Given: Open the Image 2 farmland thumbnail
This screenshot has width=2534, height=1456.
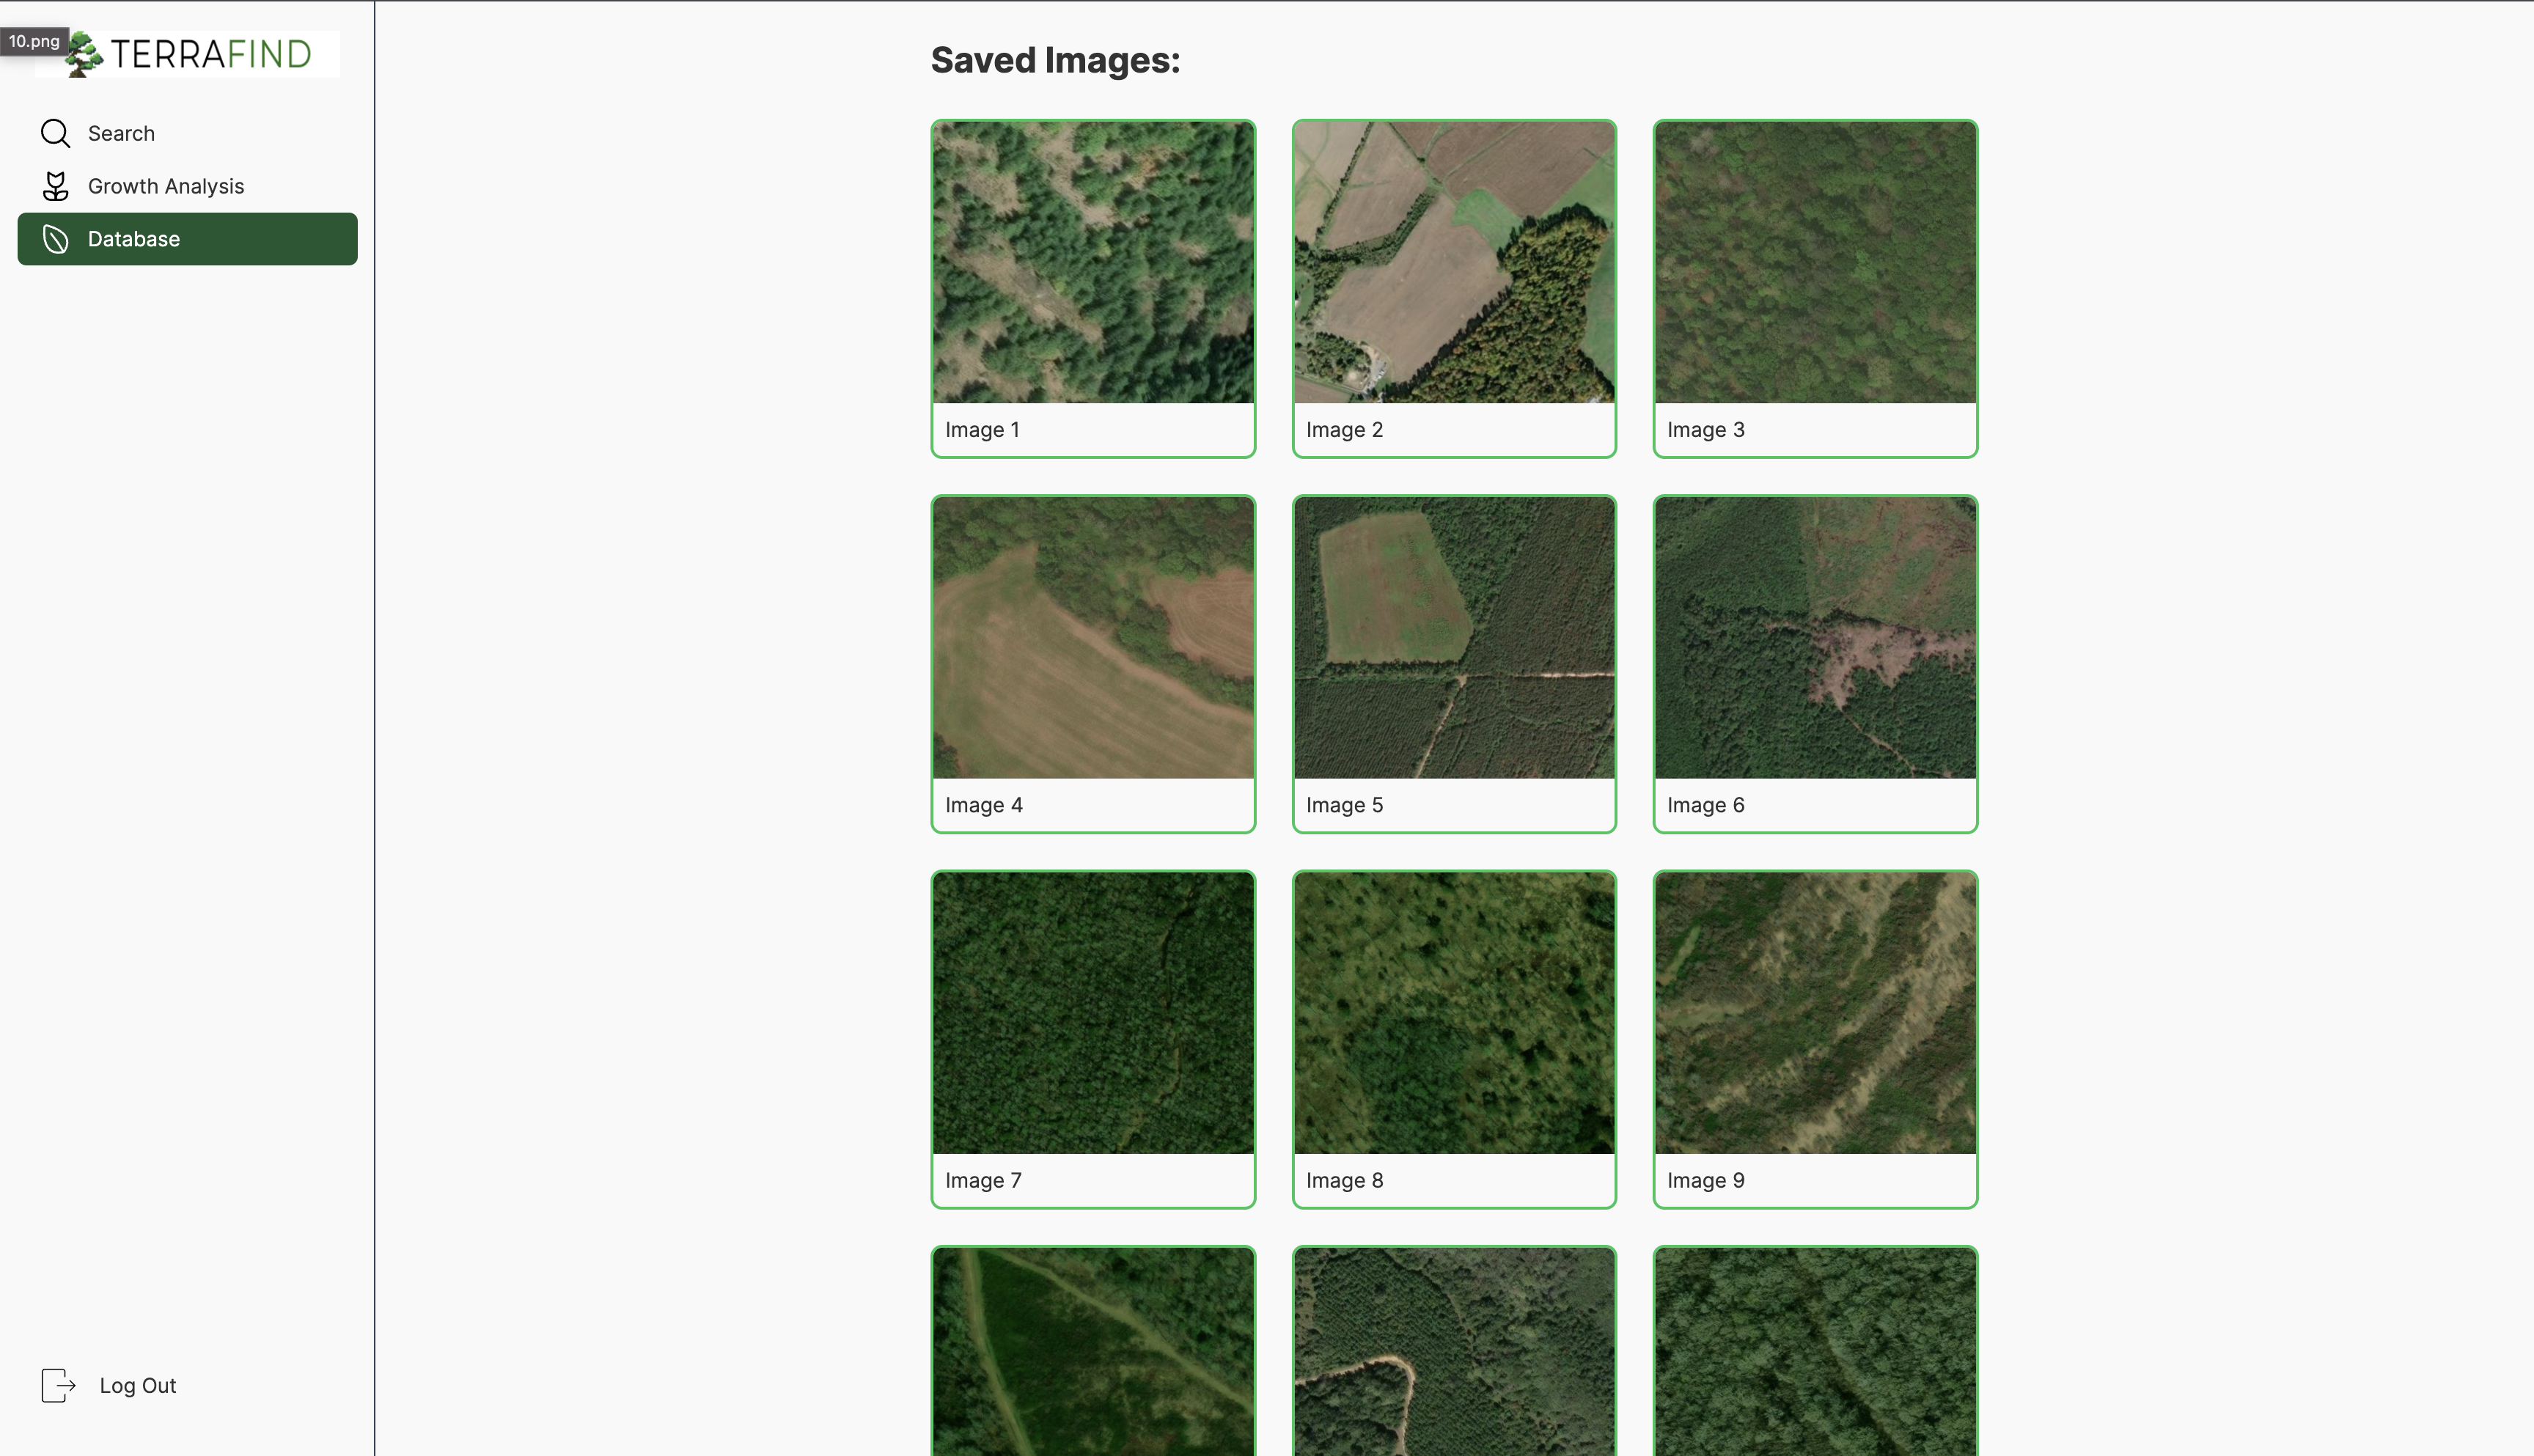Looking at the screenshot, I should (x=1454, y=262).
